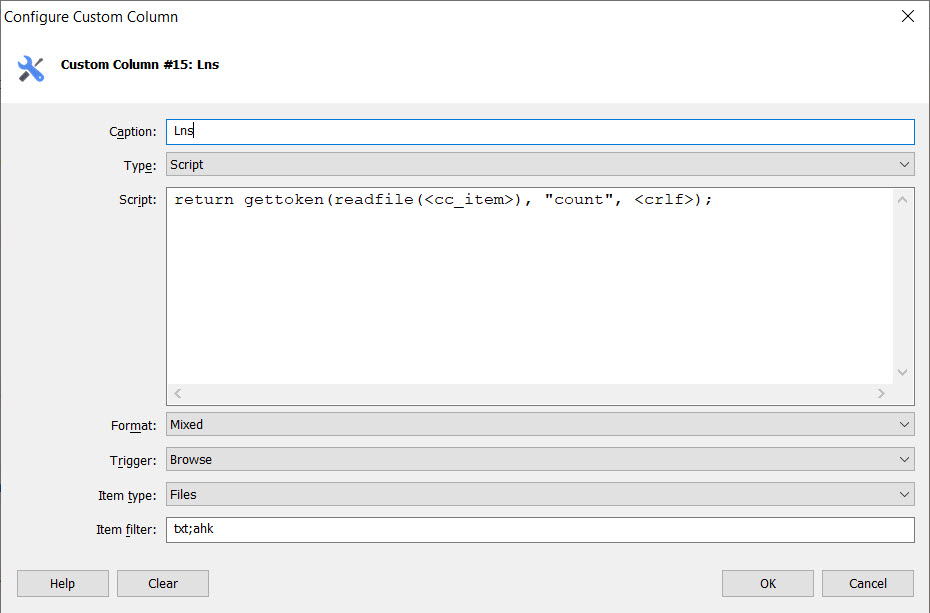Click the Caption label text
The width and height of the screenshot is (930, 613).
132,132
